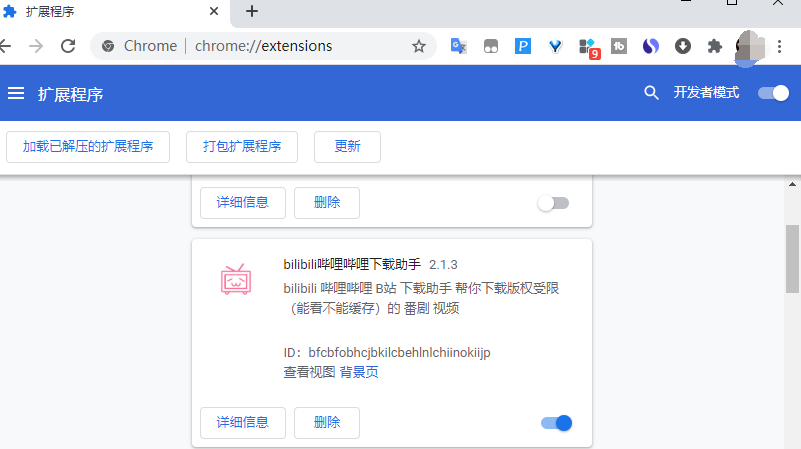The height and width of the screenshot is (449, 801).
Task: Click the Chrome site info icon
Action: 108,46
